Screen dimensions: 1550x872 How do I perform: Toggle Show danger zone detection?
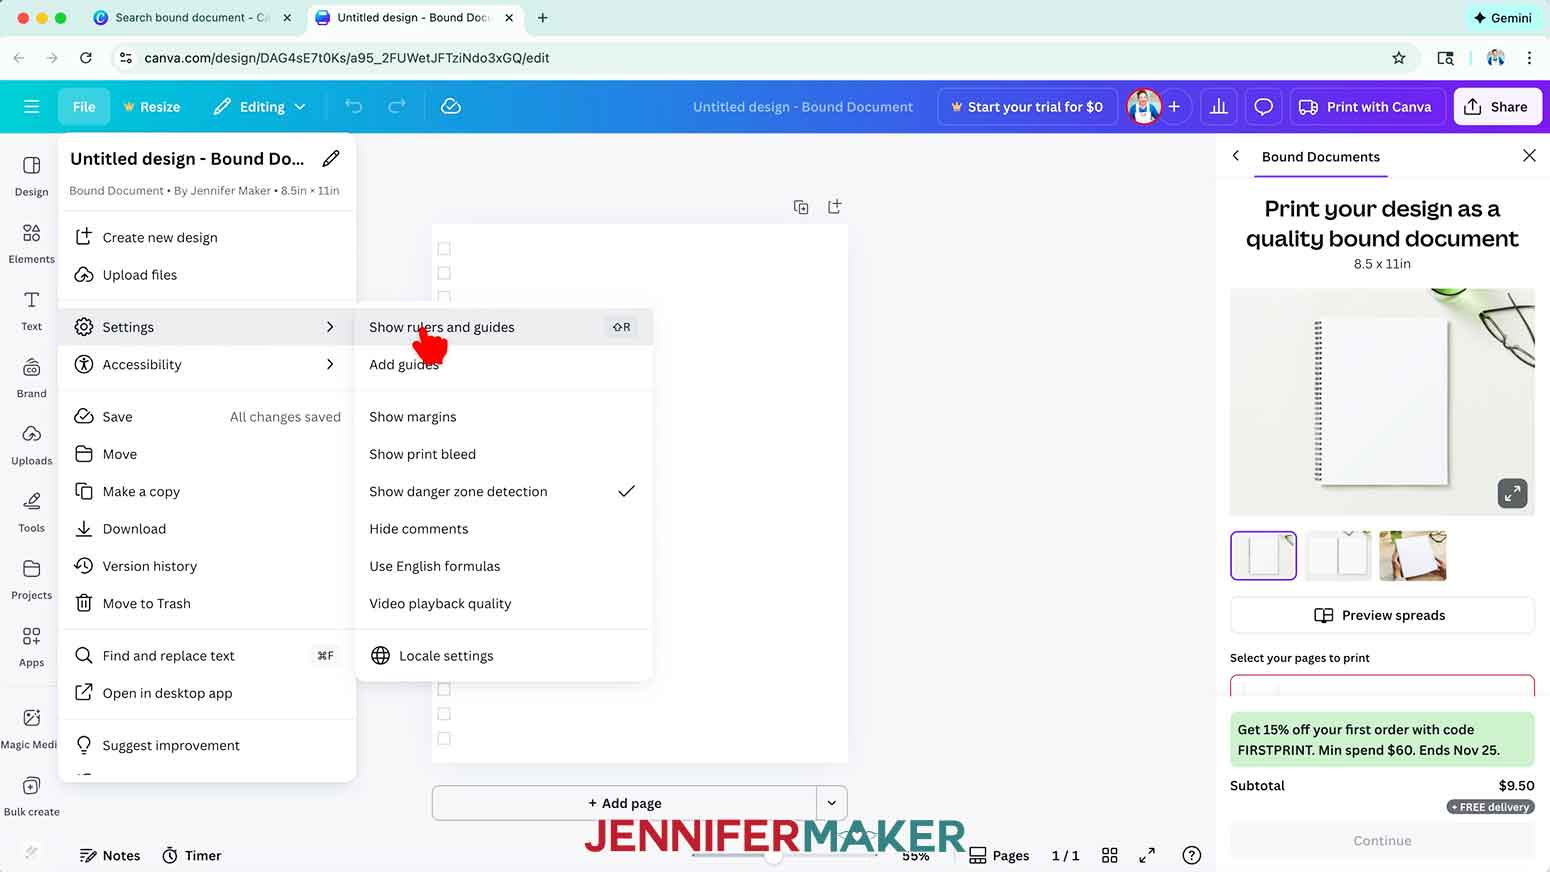(x=503, y=491)
